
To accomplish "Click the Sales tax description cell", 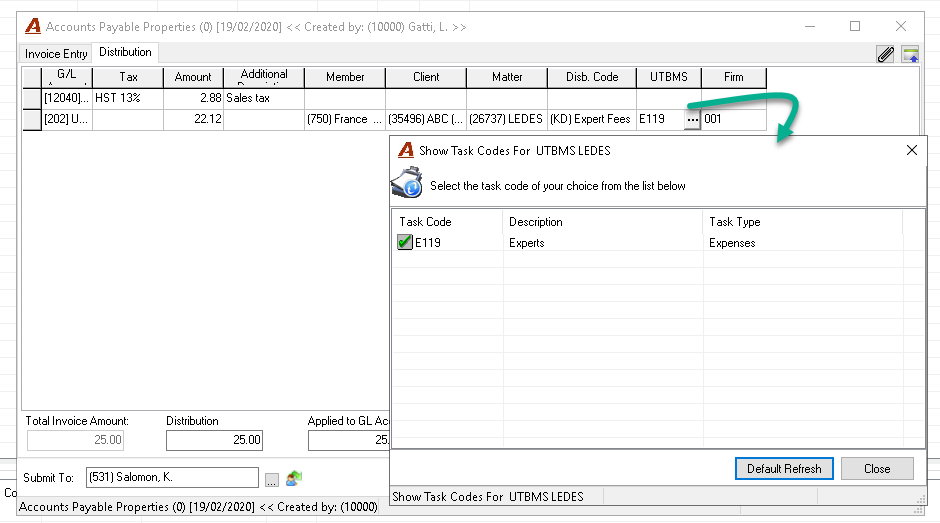I will [264, 98].
